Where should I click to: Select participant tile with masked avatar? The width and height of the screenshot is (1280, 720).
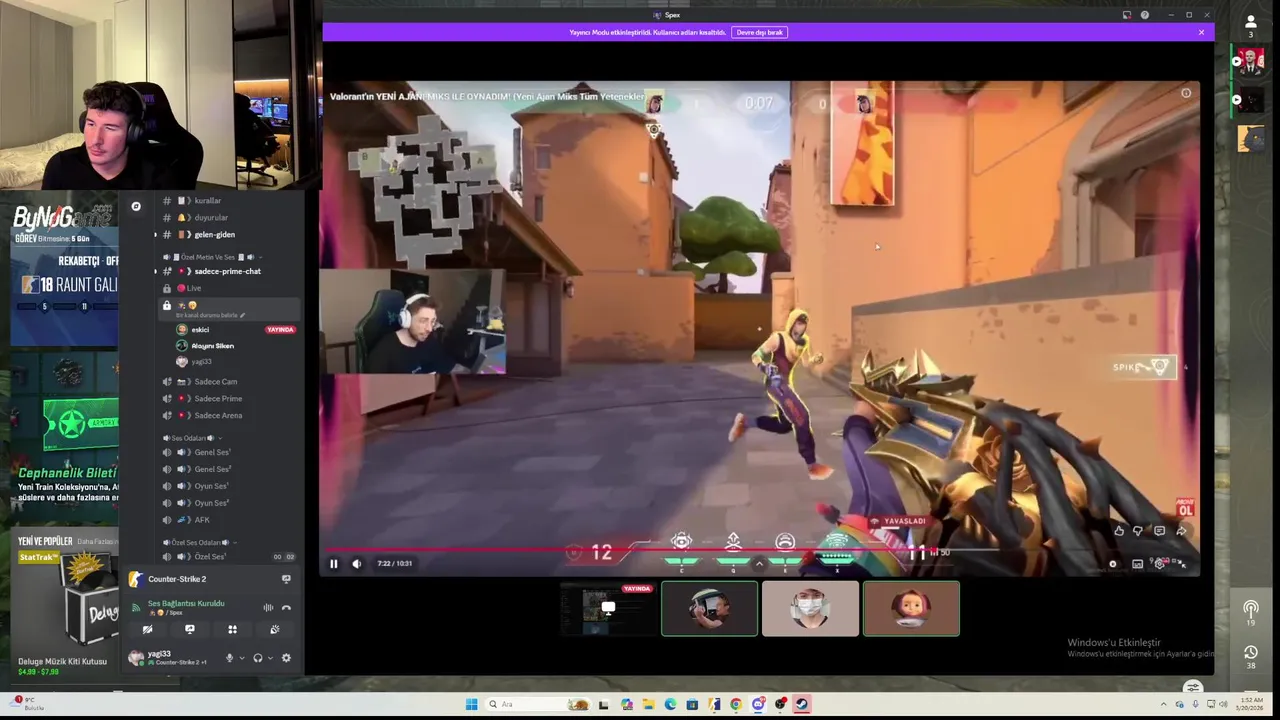pos(810,608)
